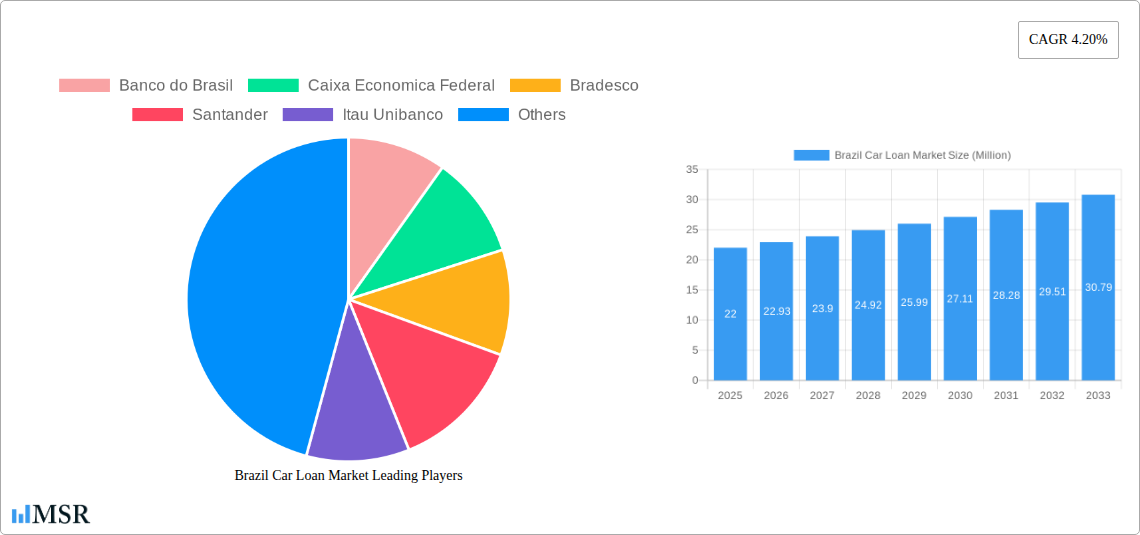Click the 2033 x-axis label
The height and width of the screenshot is (535, 1140).
point(1099,395)
